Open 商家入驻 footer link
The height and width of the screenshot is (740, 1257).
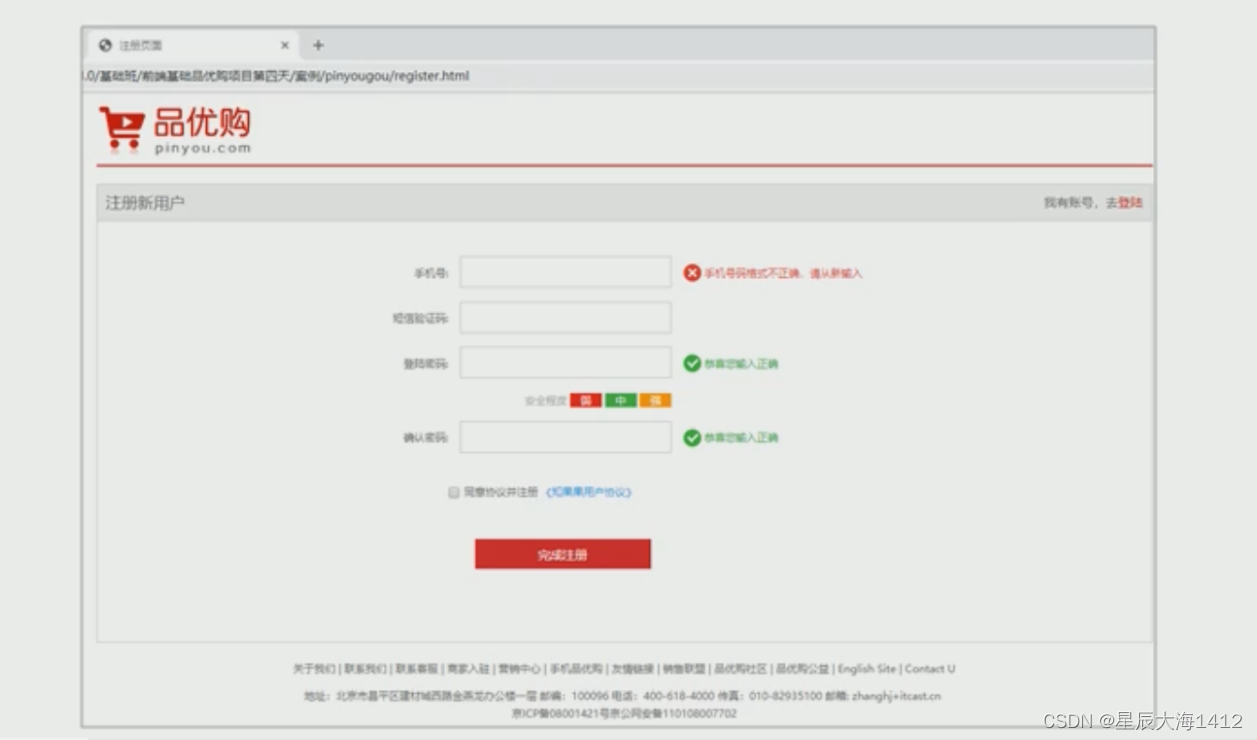pyautogui.click(x=468, y=669)
